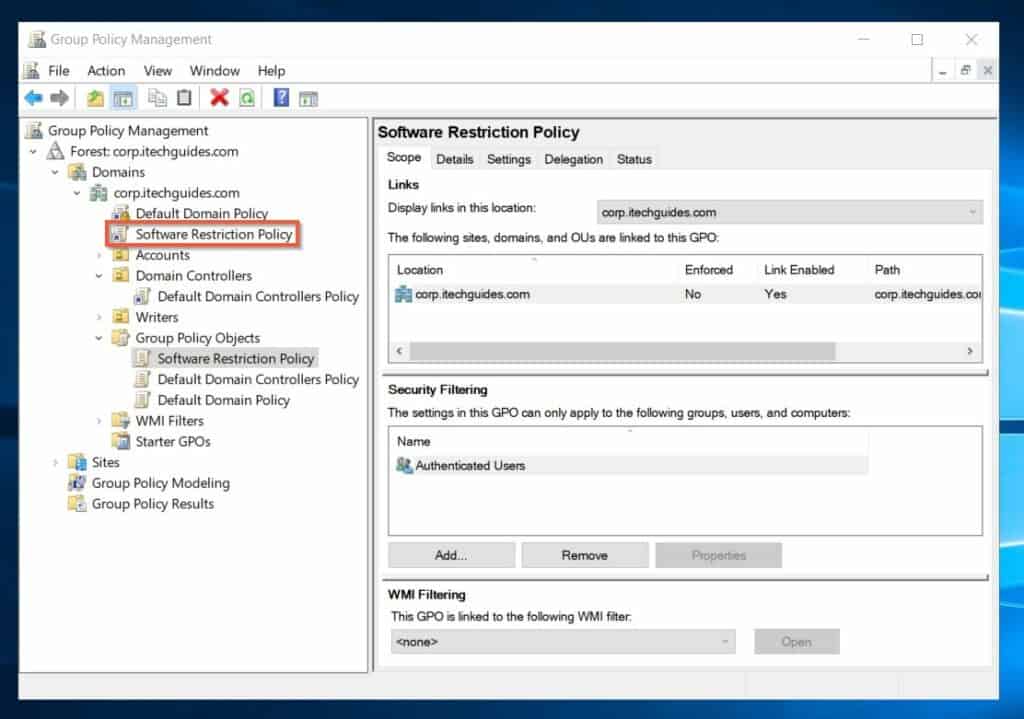Switch to the Delegation tab

[573, 158]
